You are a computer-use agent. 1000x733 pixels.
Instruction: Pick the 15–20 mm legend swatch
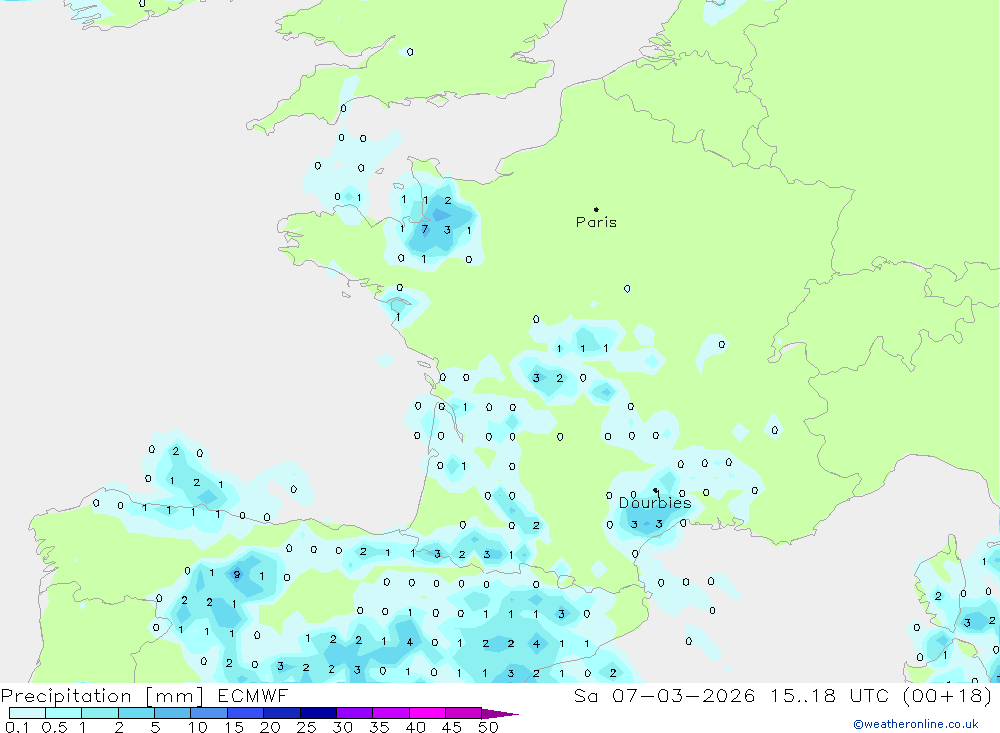point(246,713)
